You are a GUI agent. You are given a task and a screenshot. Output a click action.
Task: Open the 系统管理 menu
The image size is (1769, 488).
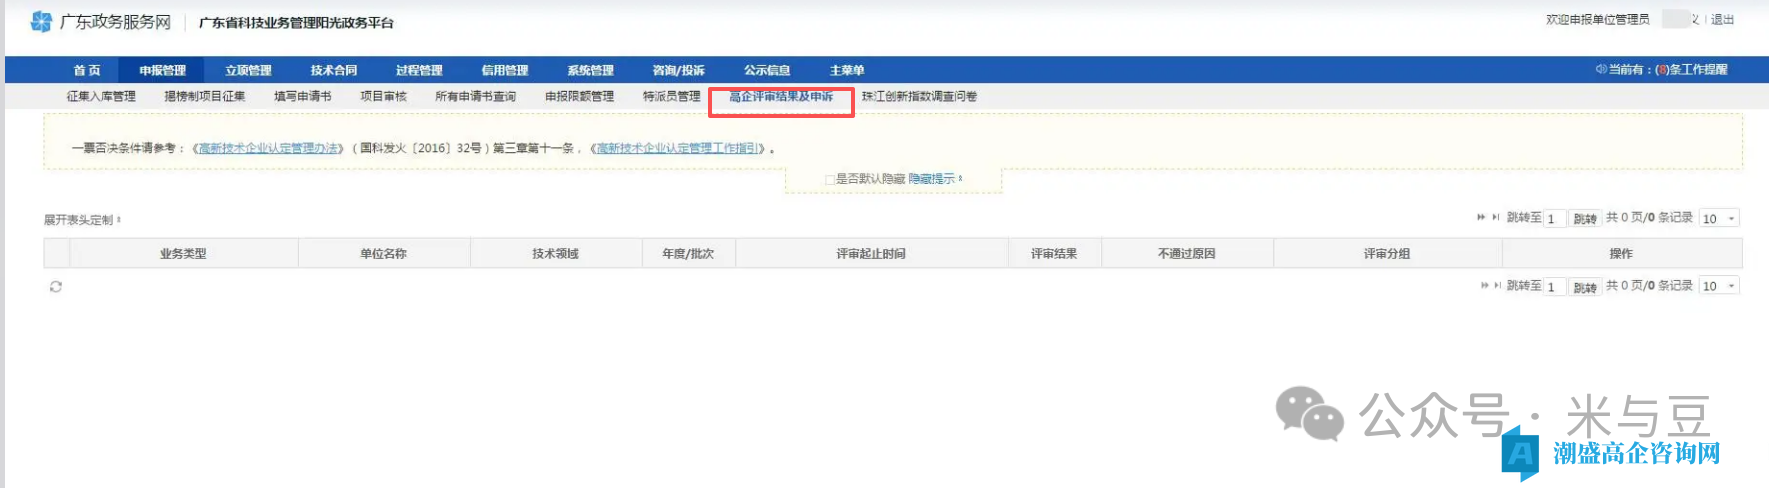point(590,70)
